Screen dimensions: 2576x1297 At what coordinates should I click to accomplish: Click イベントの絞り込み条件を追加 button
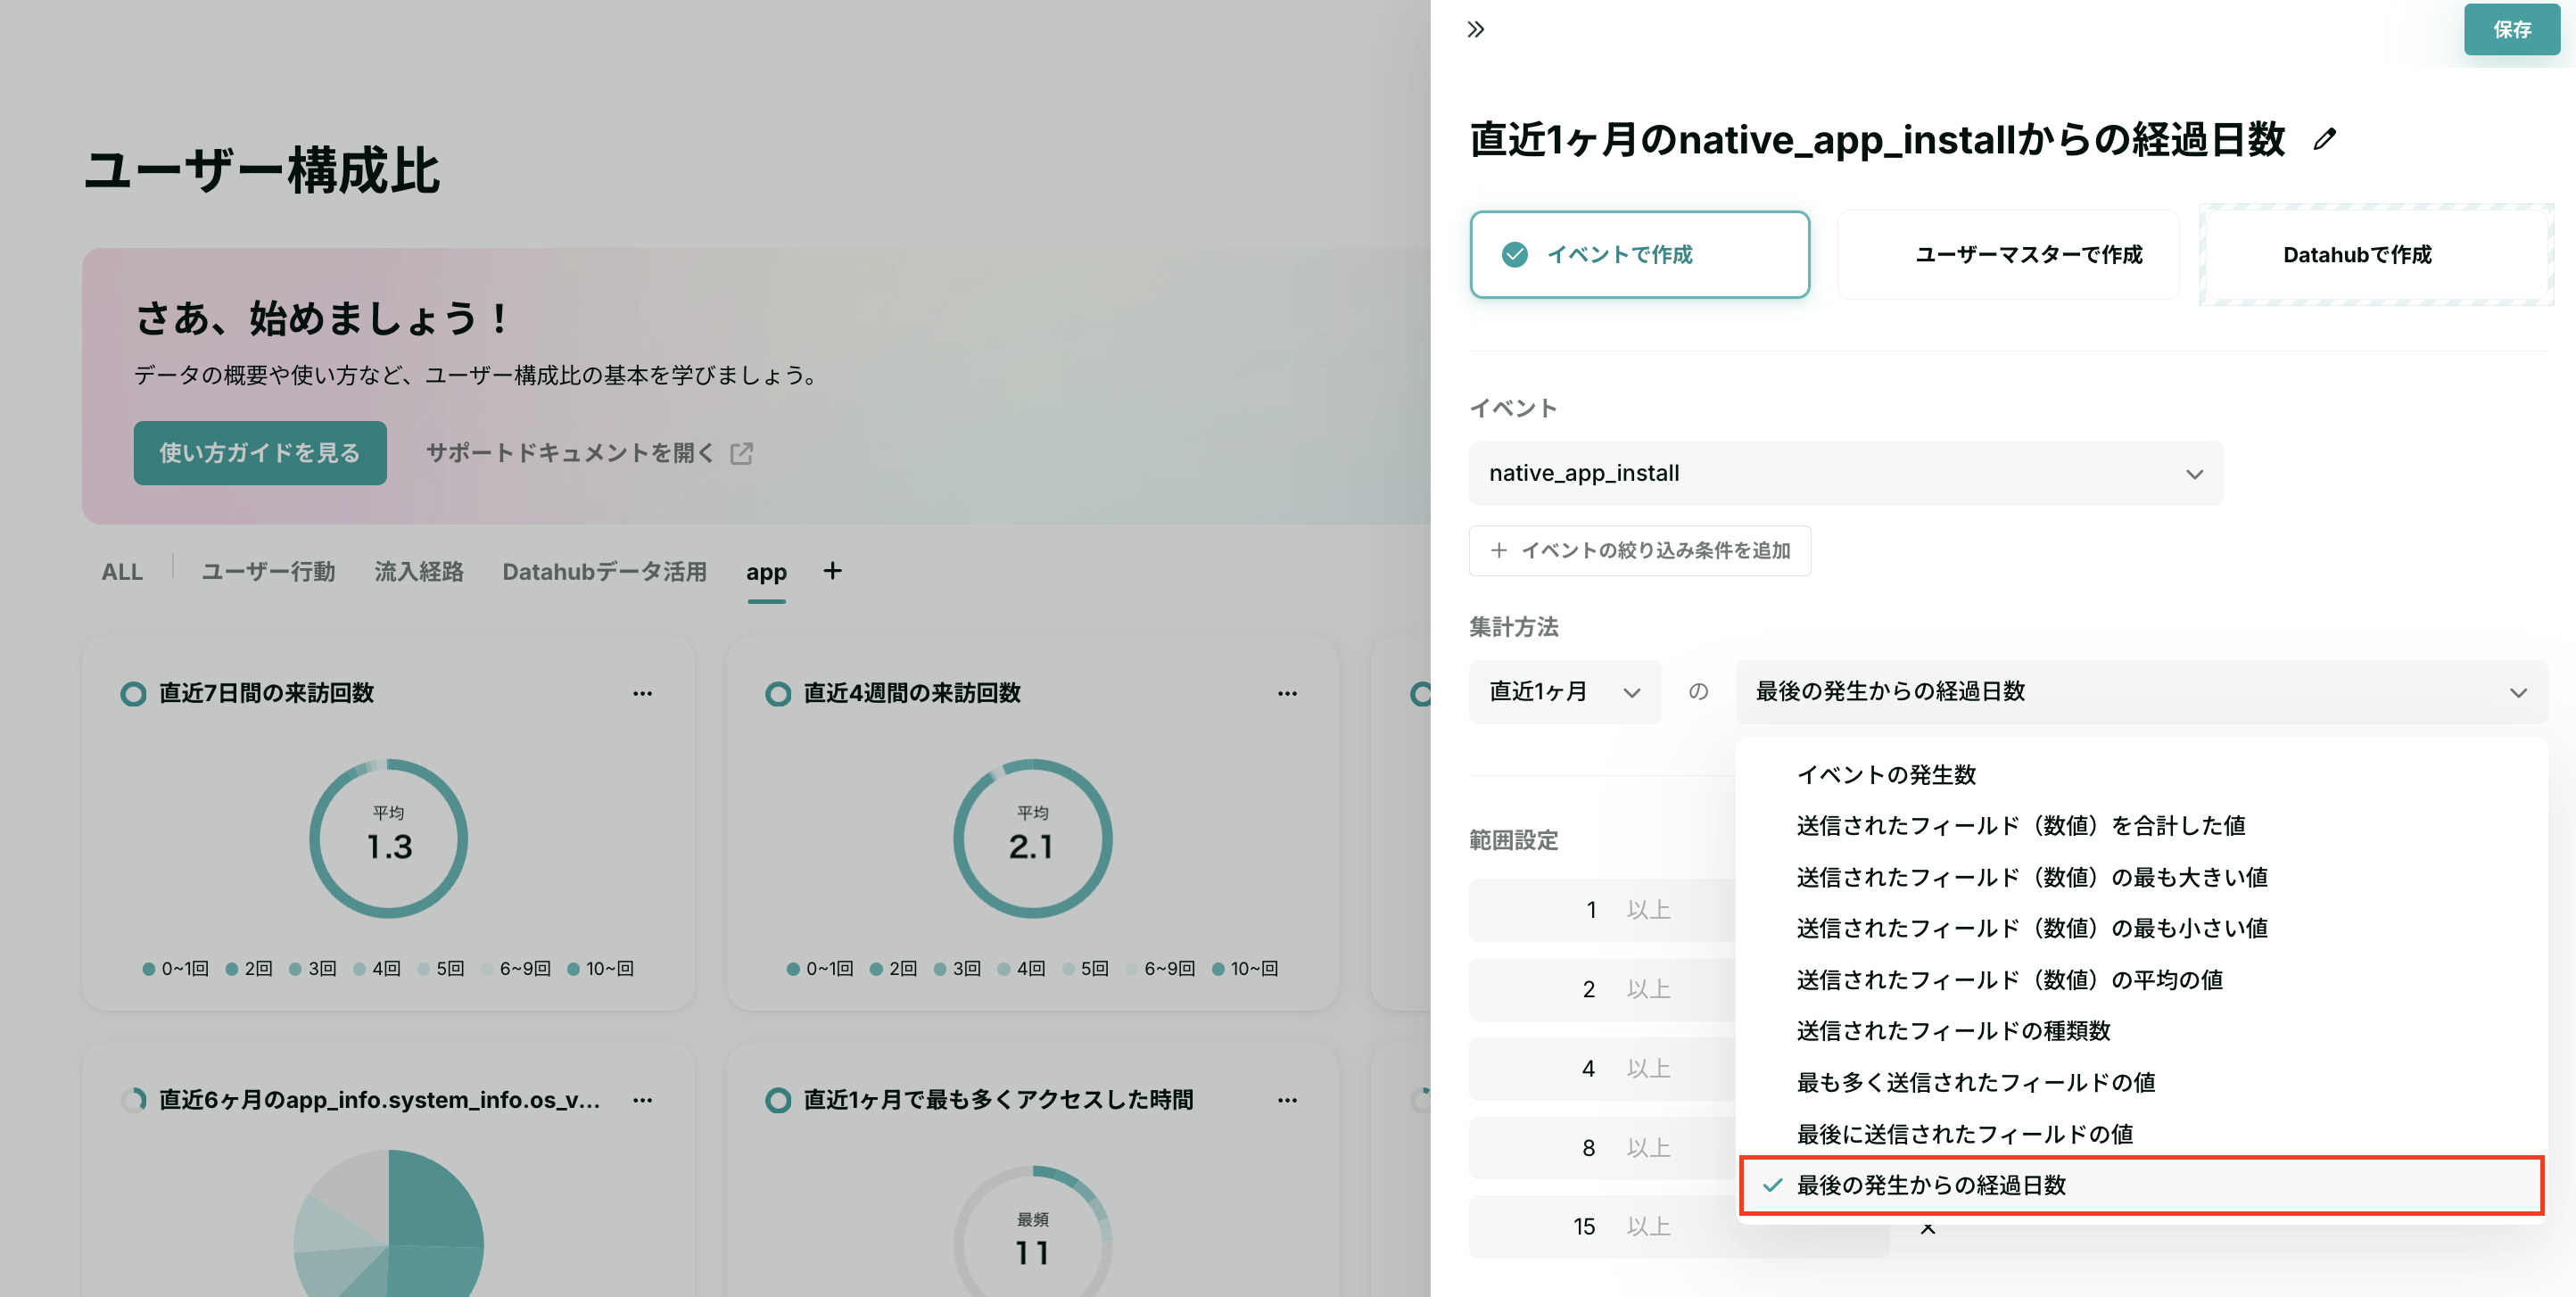point(1639,550)
